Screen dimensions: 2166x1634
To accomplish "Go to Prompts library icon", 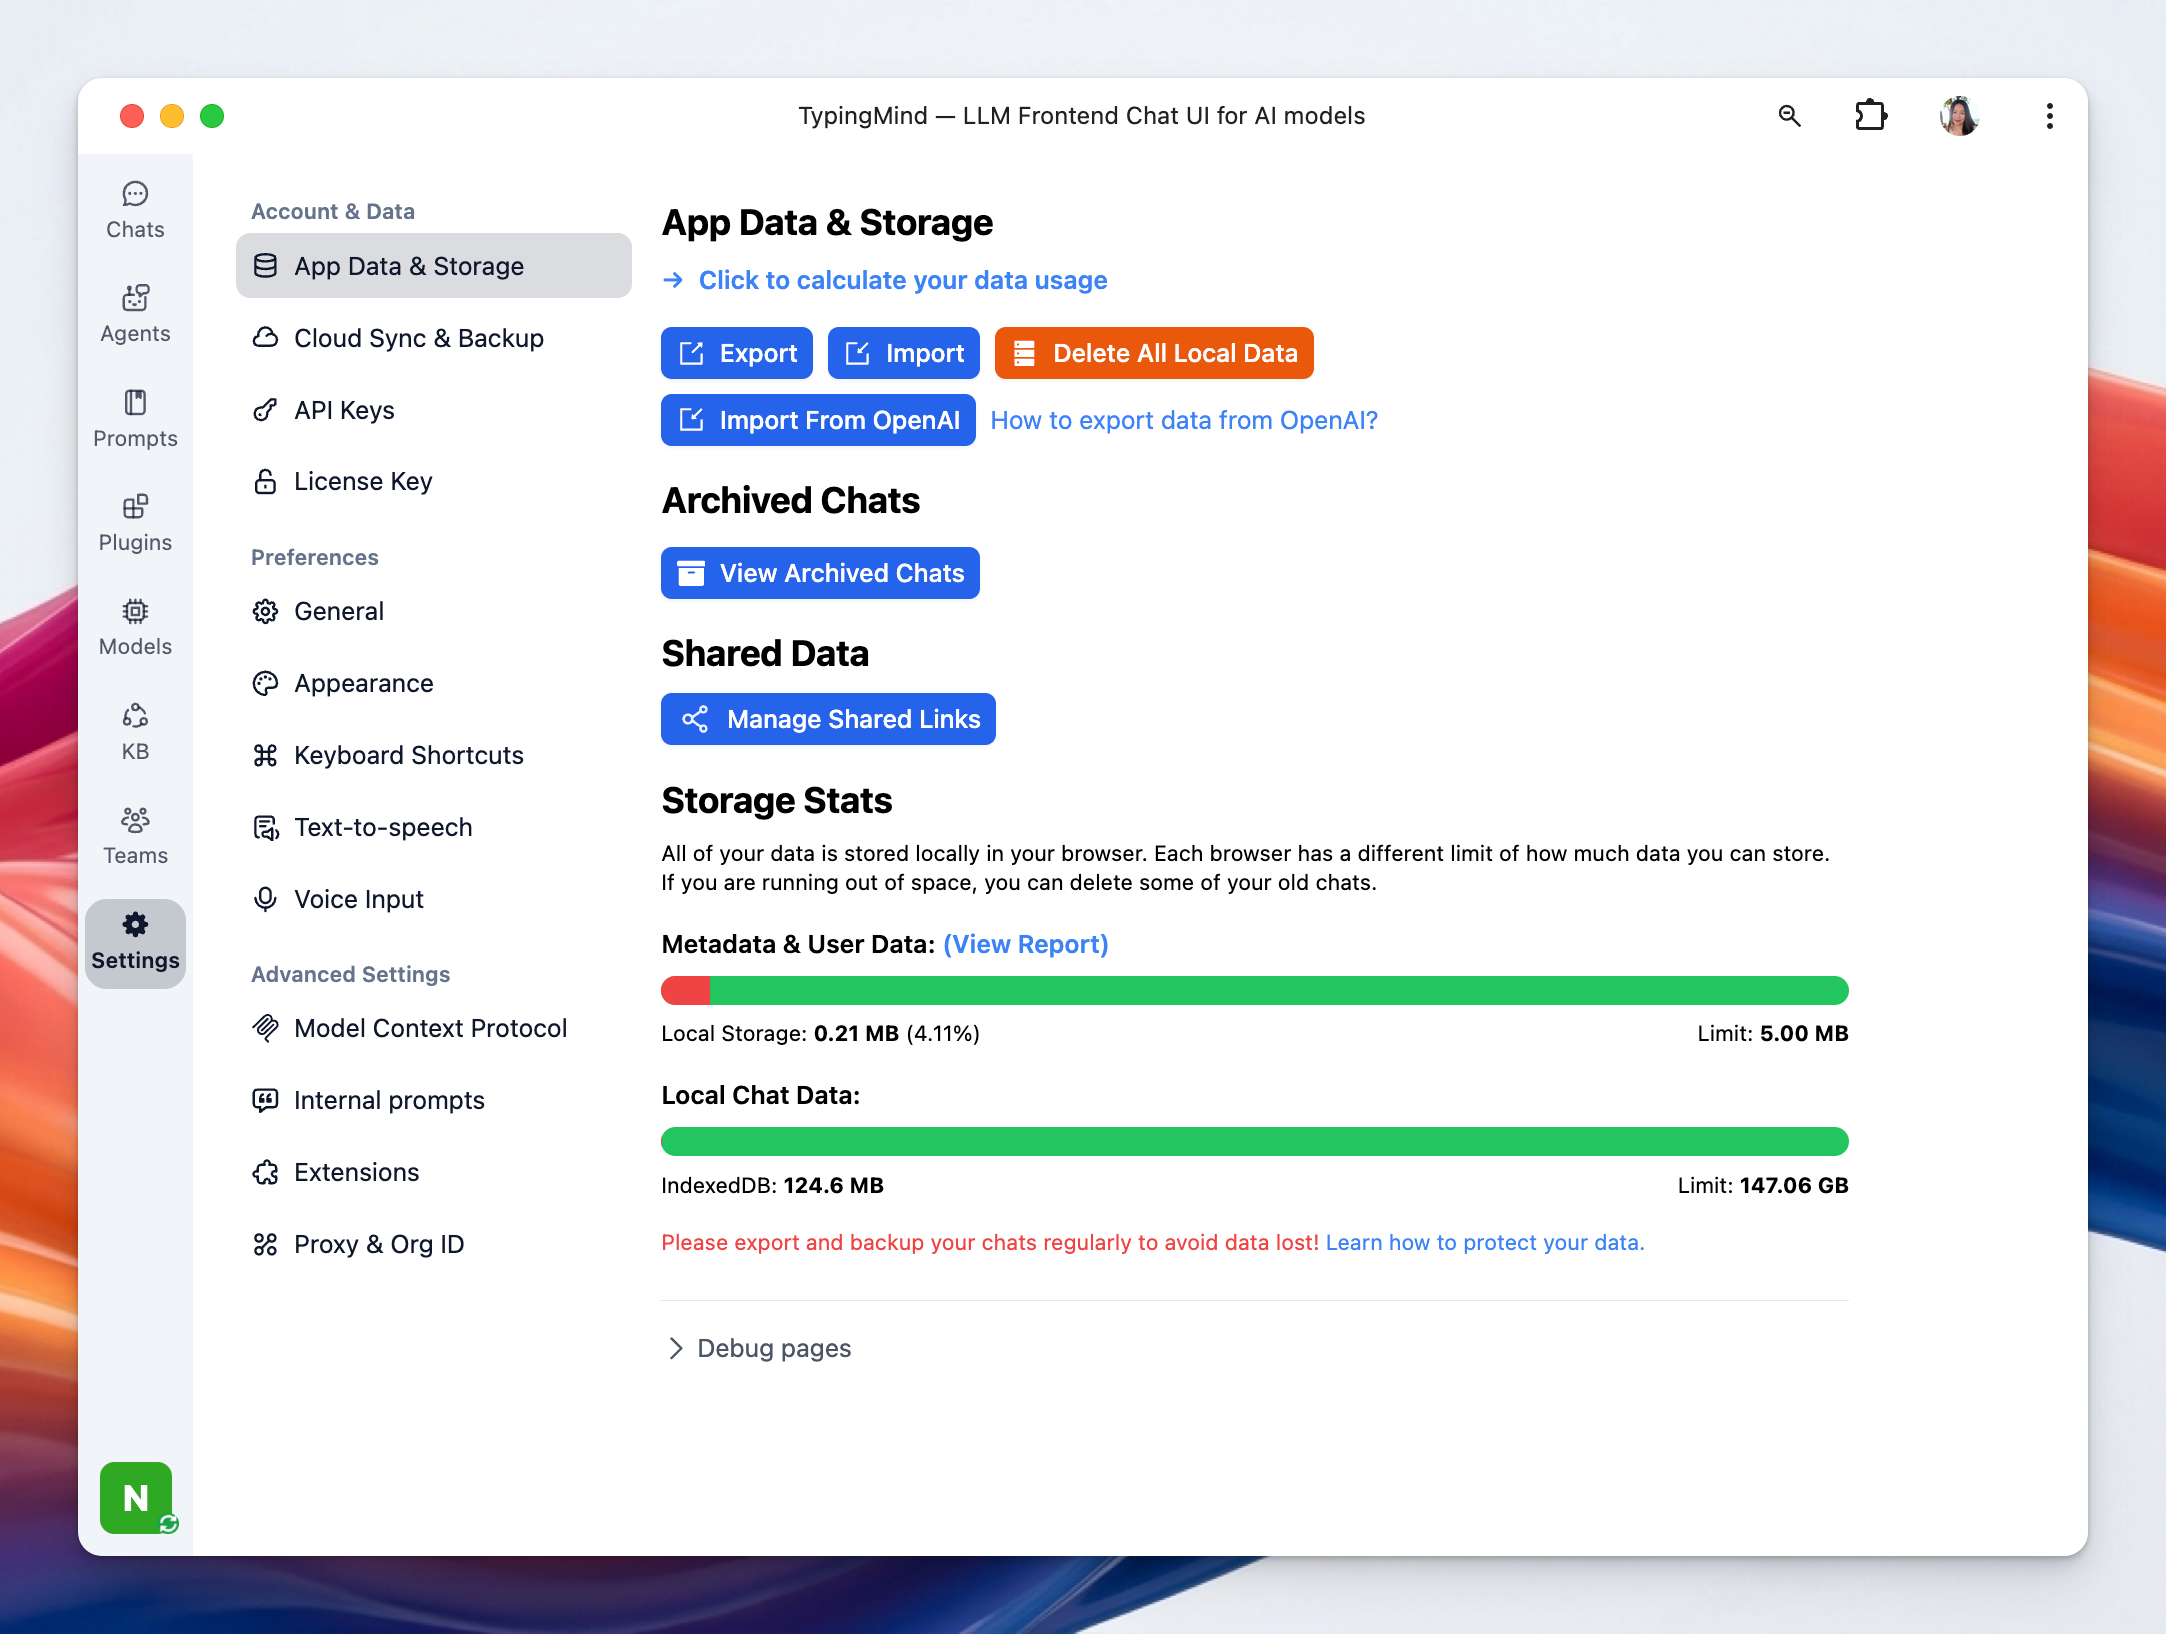I will click(135, 419).
